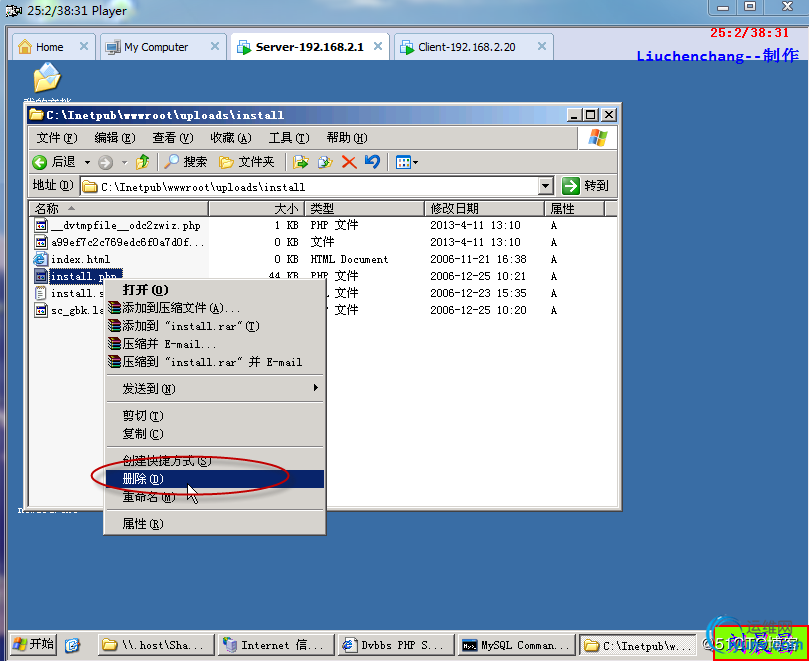Image resolution: width=809 pixels, height=661 pixels.
Task: Click the Go (转到) button
Action: tap(586, 186)
